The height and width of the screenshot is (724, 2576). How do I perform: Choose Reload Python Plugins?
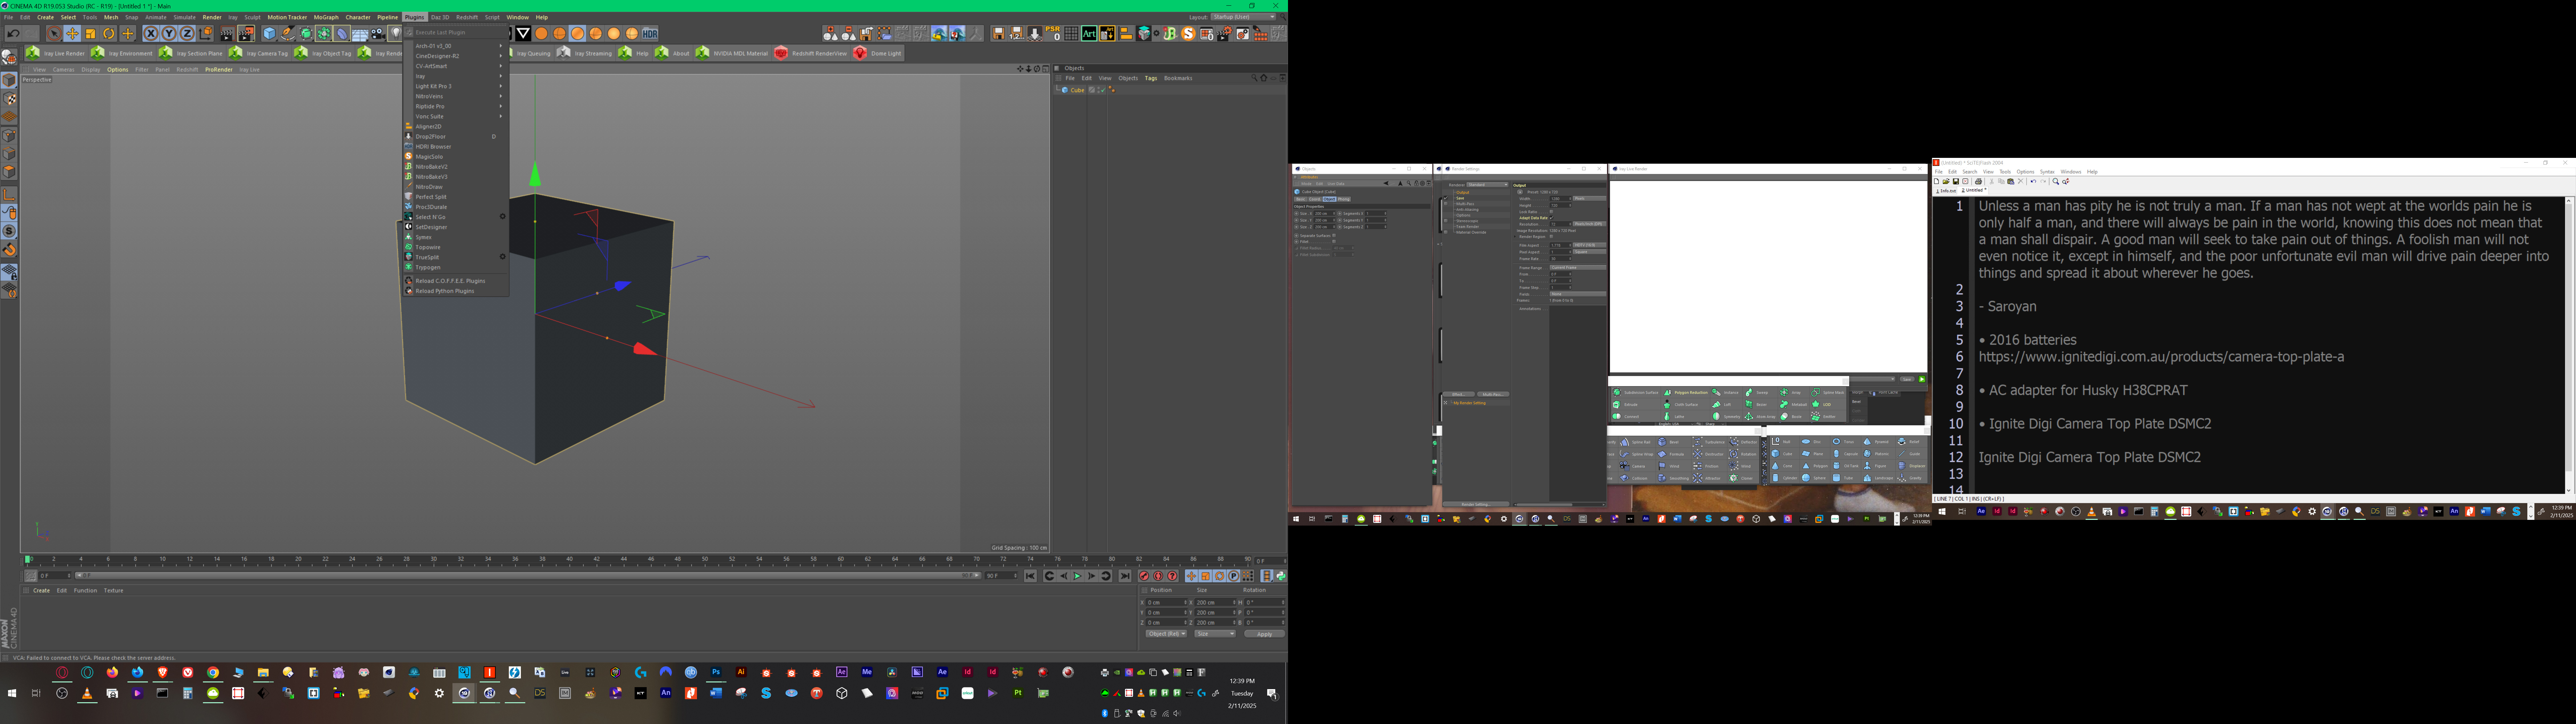pyautogui.click(x=456, y=291)
